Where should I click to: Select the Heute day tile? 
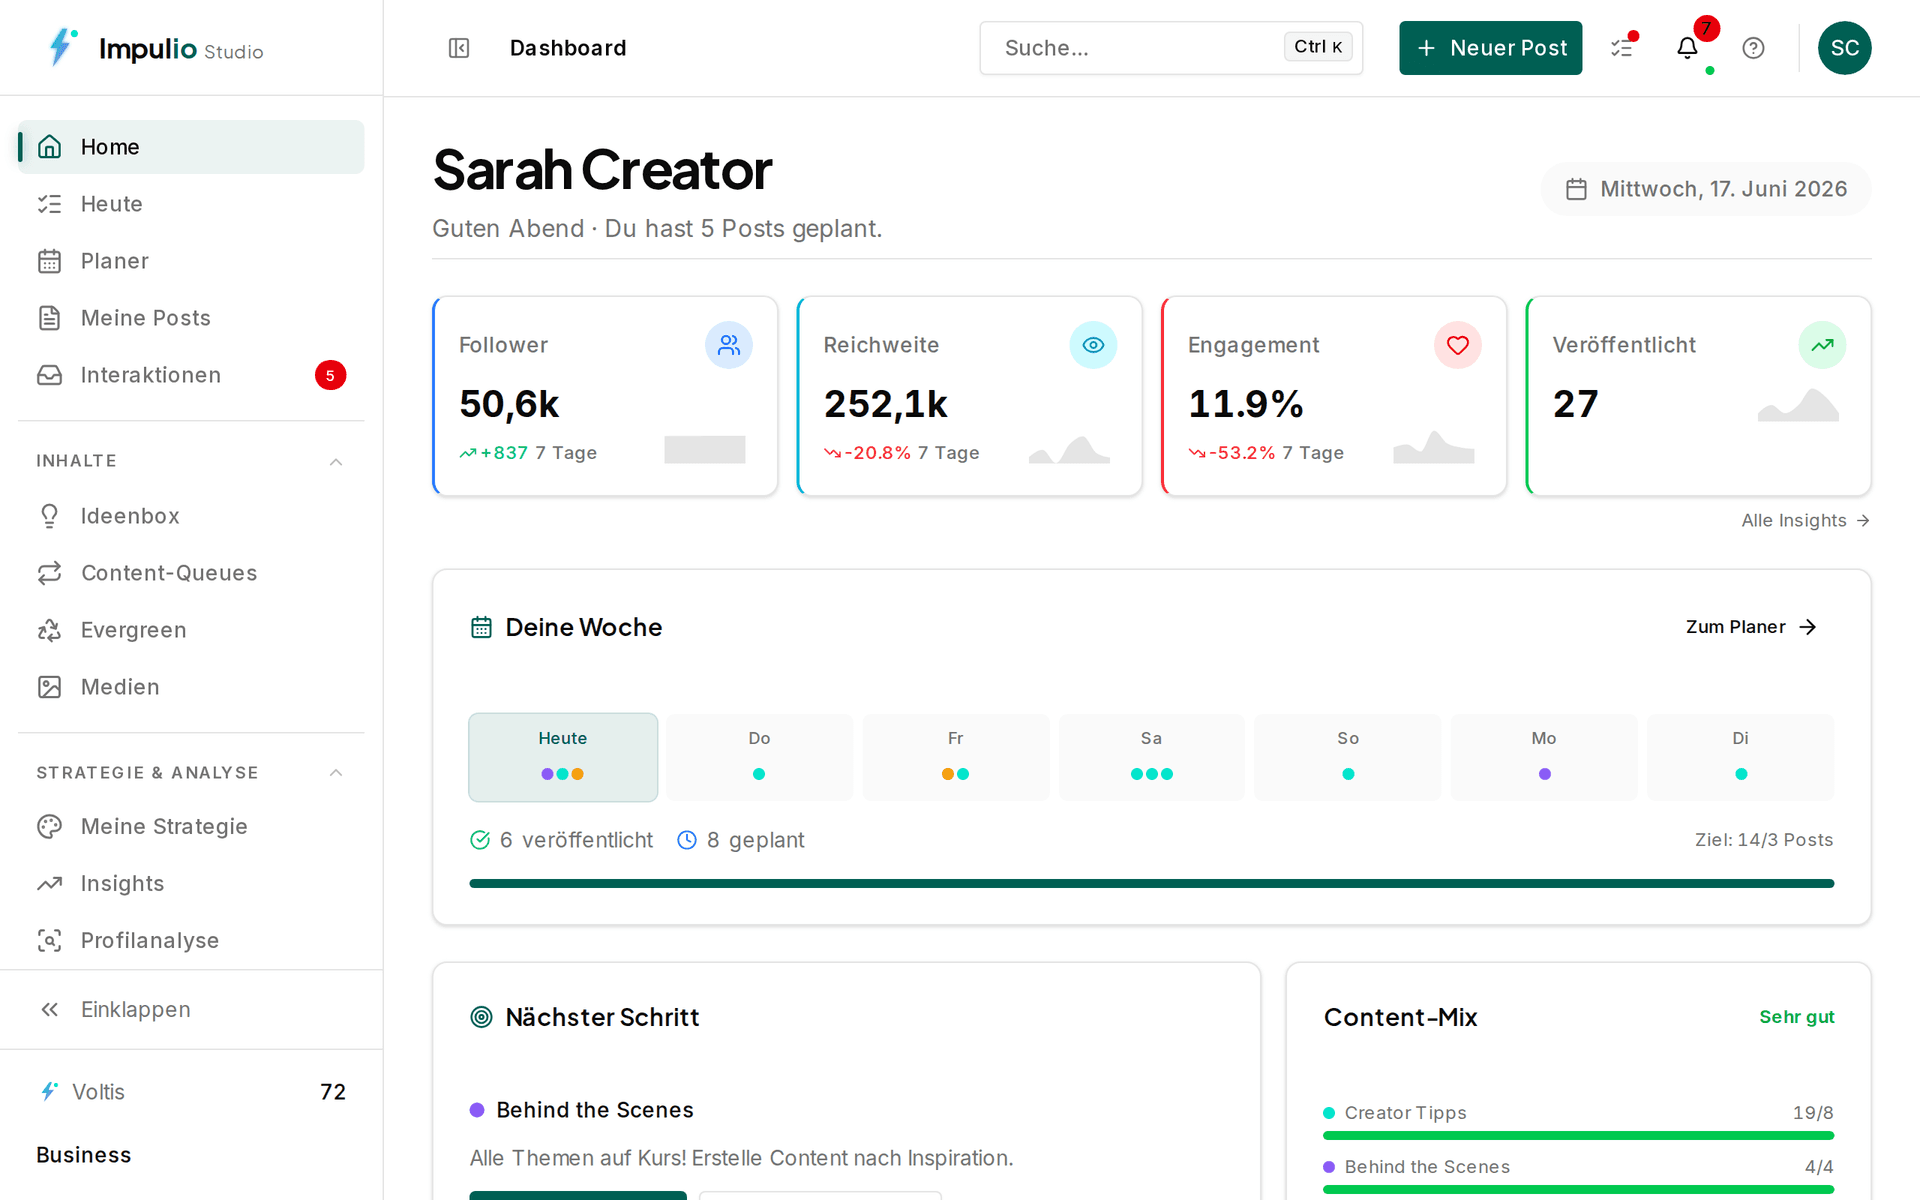[x=563, y=757]
